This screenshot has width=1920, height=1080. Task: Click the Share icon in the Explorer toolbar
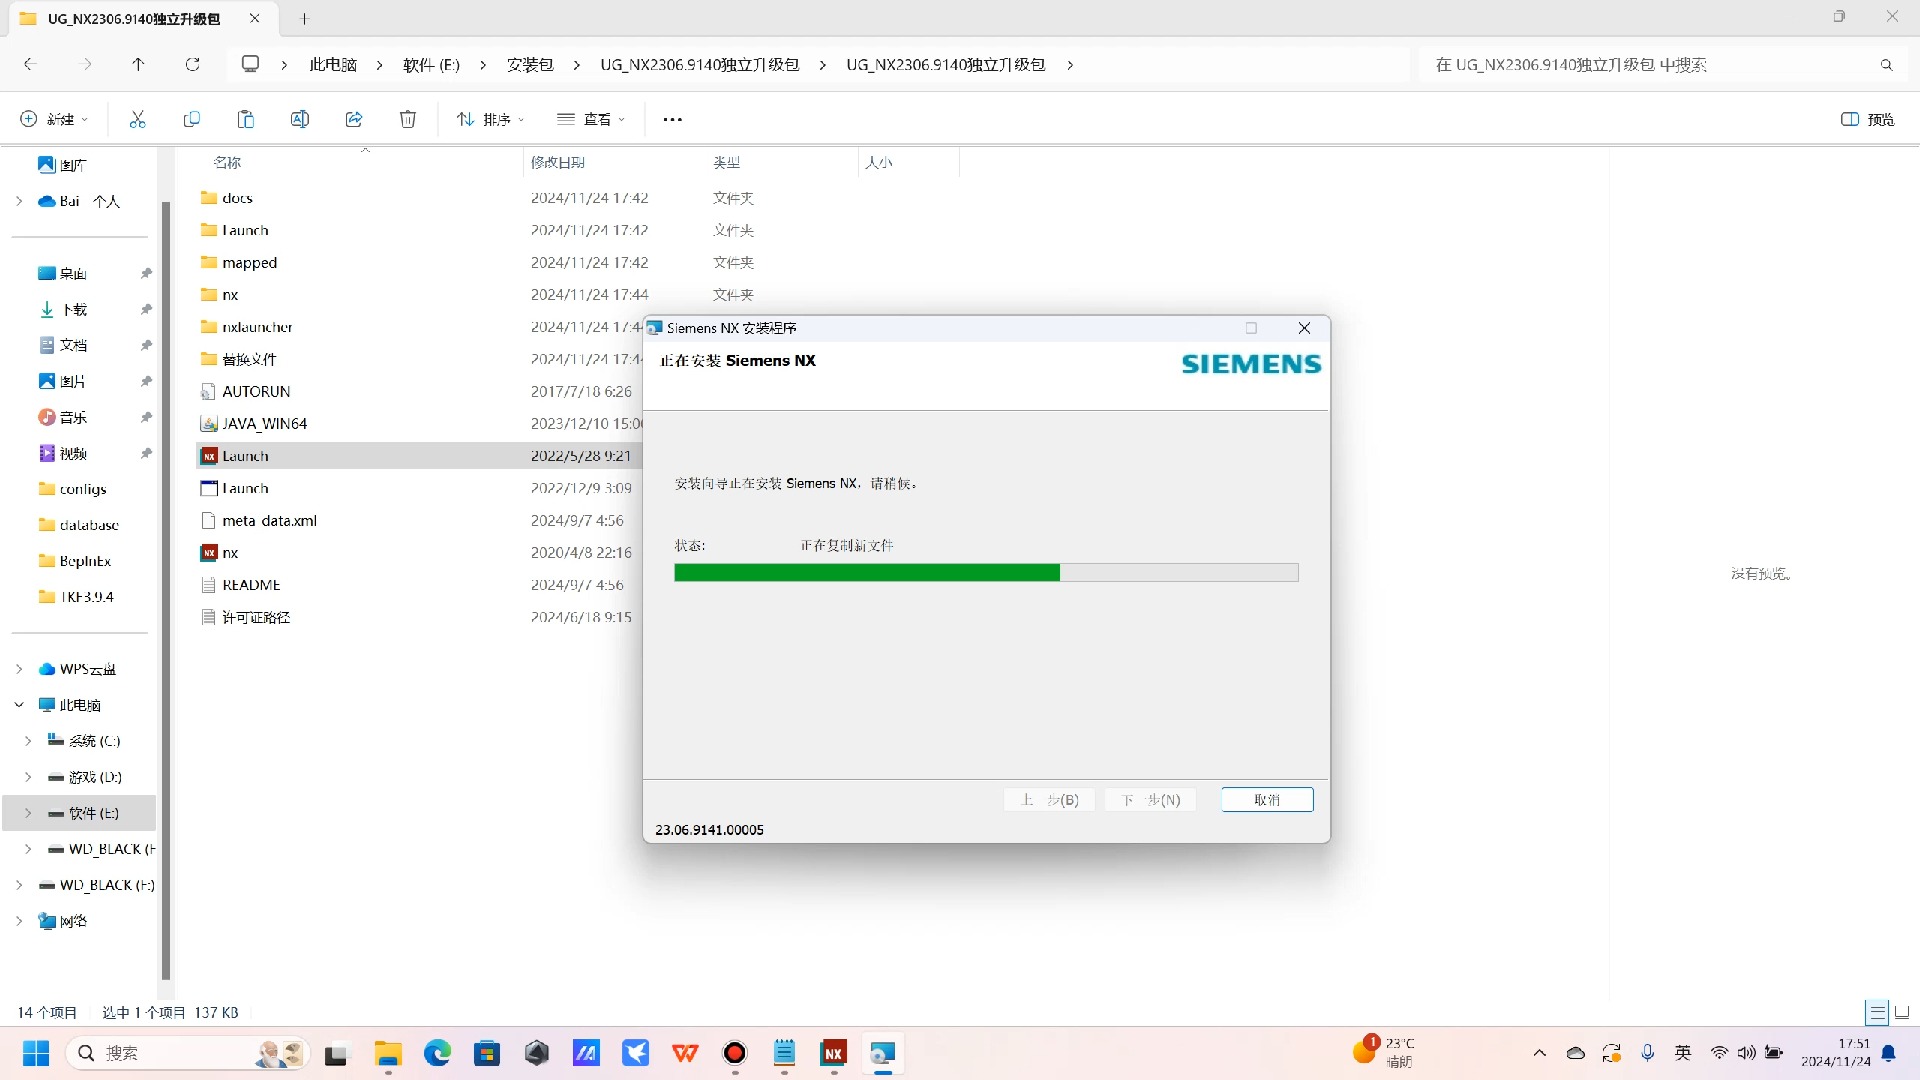pos(353,118)
